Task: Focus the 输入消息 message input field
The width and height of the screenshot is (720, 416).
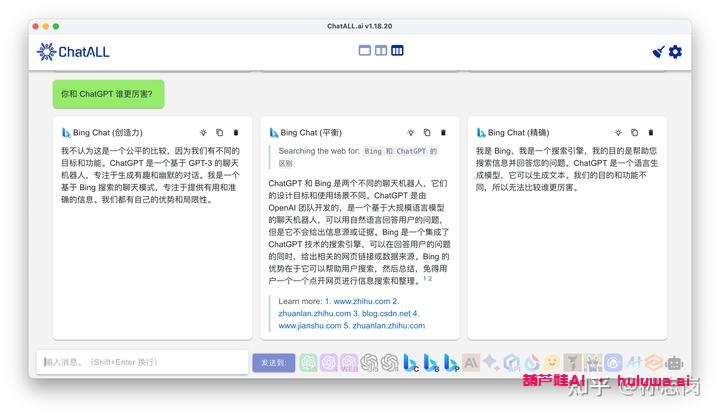Action: 142,362
